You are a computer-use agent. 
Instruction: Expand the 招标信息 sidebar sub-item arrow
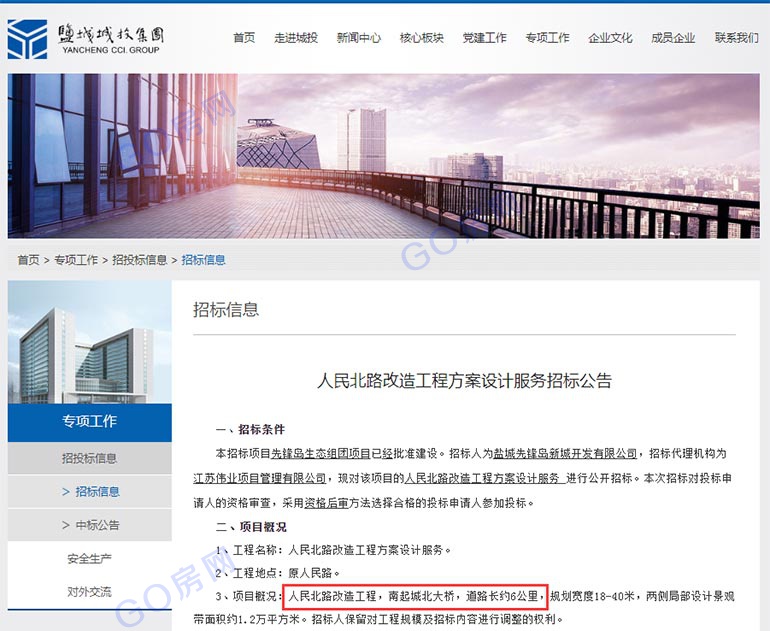pyautogui.click(x=66, y=492)
